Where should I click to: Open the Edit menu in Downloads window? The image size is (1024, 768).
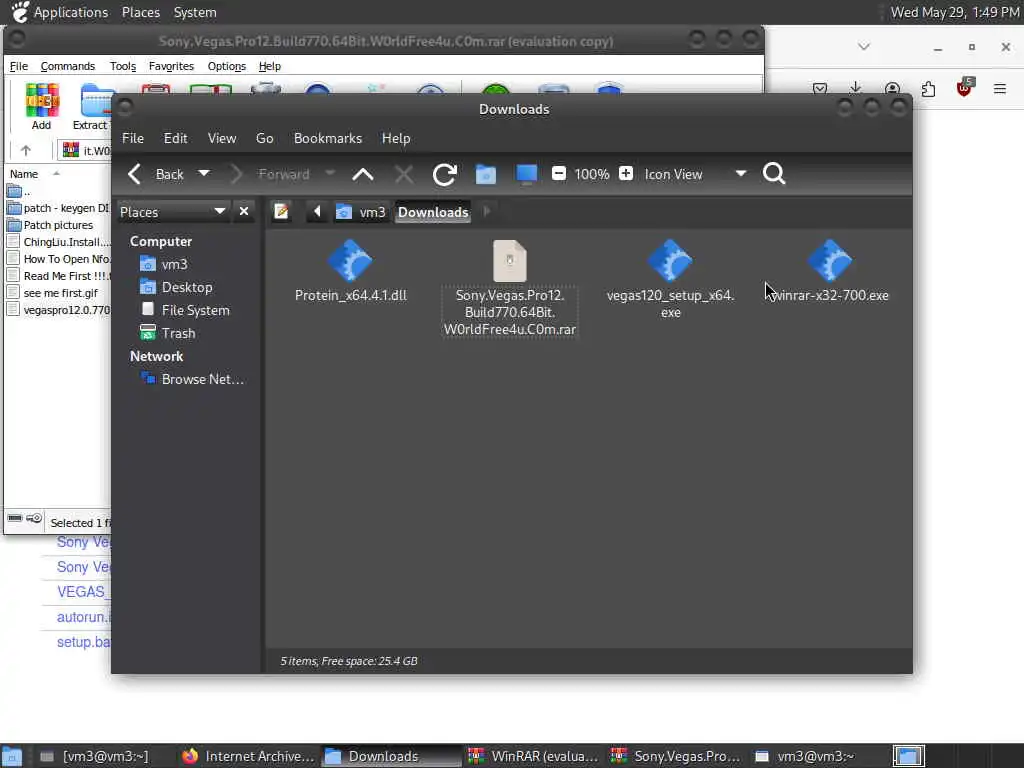(175, 138)
